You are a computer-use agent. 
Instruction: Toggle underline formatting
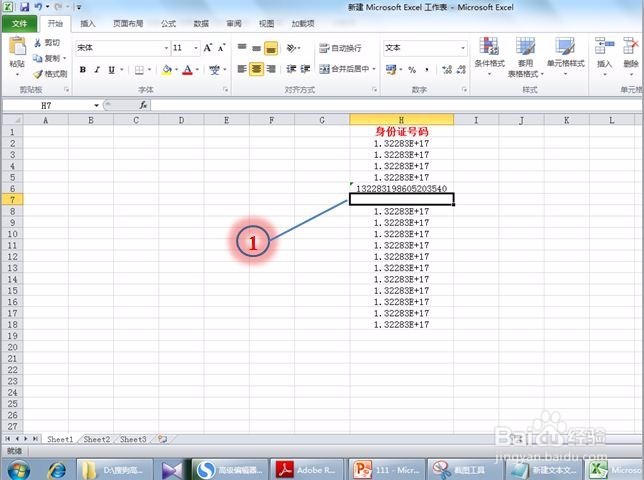point(111,70)
